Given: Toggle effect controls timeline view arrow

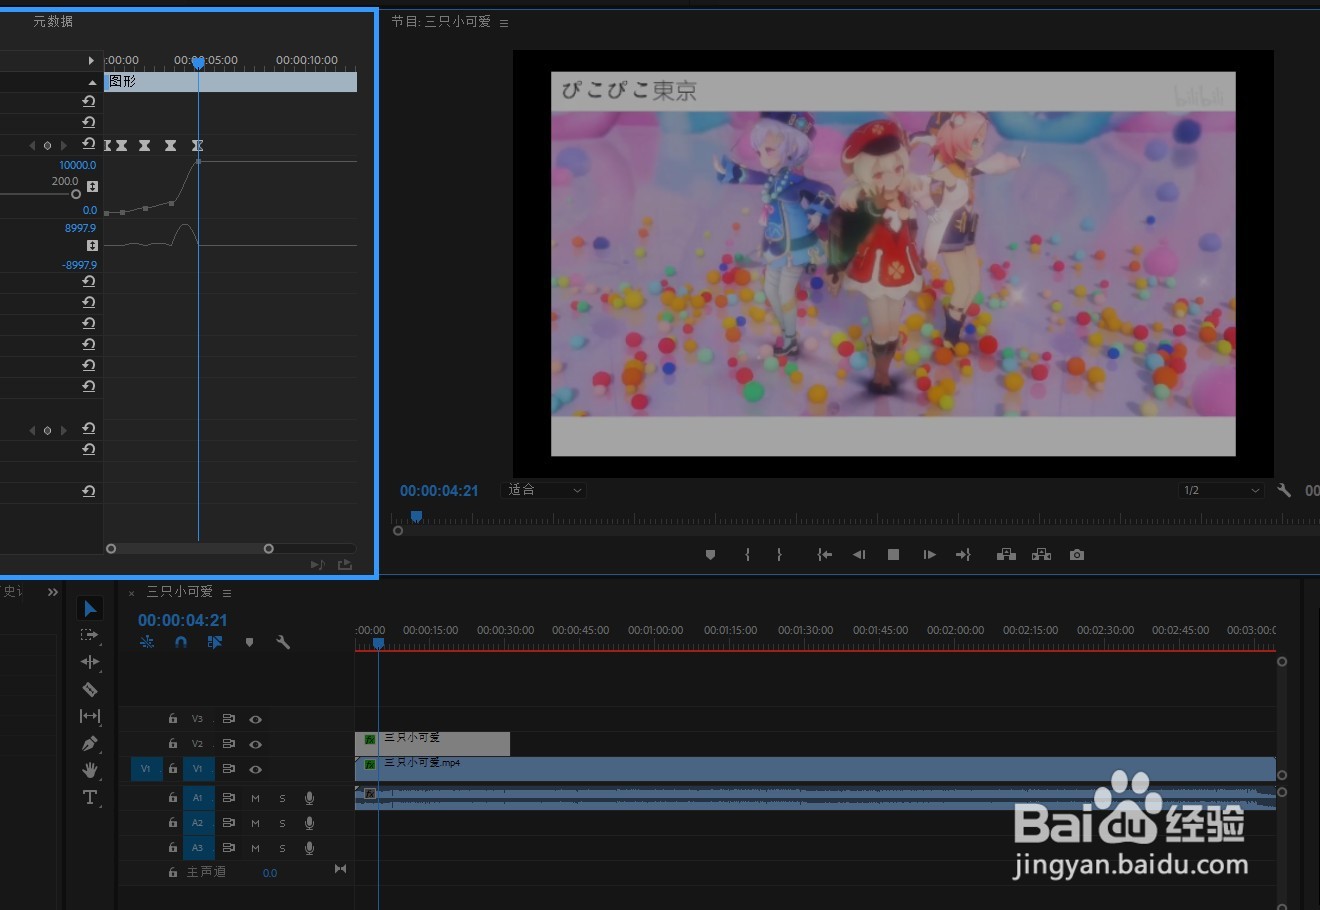Looking at the screenshot, I should point(91,61).
